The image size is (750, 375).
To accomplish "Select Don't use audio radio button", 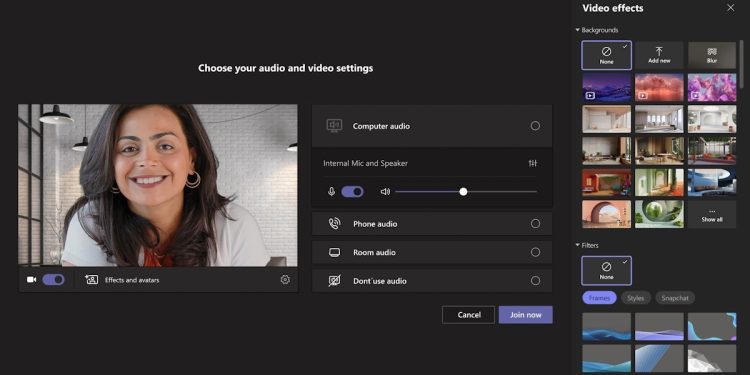I will [x=535, y=281].
